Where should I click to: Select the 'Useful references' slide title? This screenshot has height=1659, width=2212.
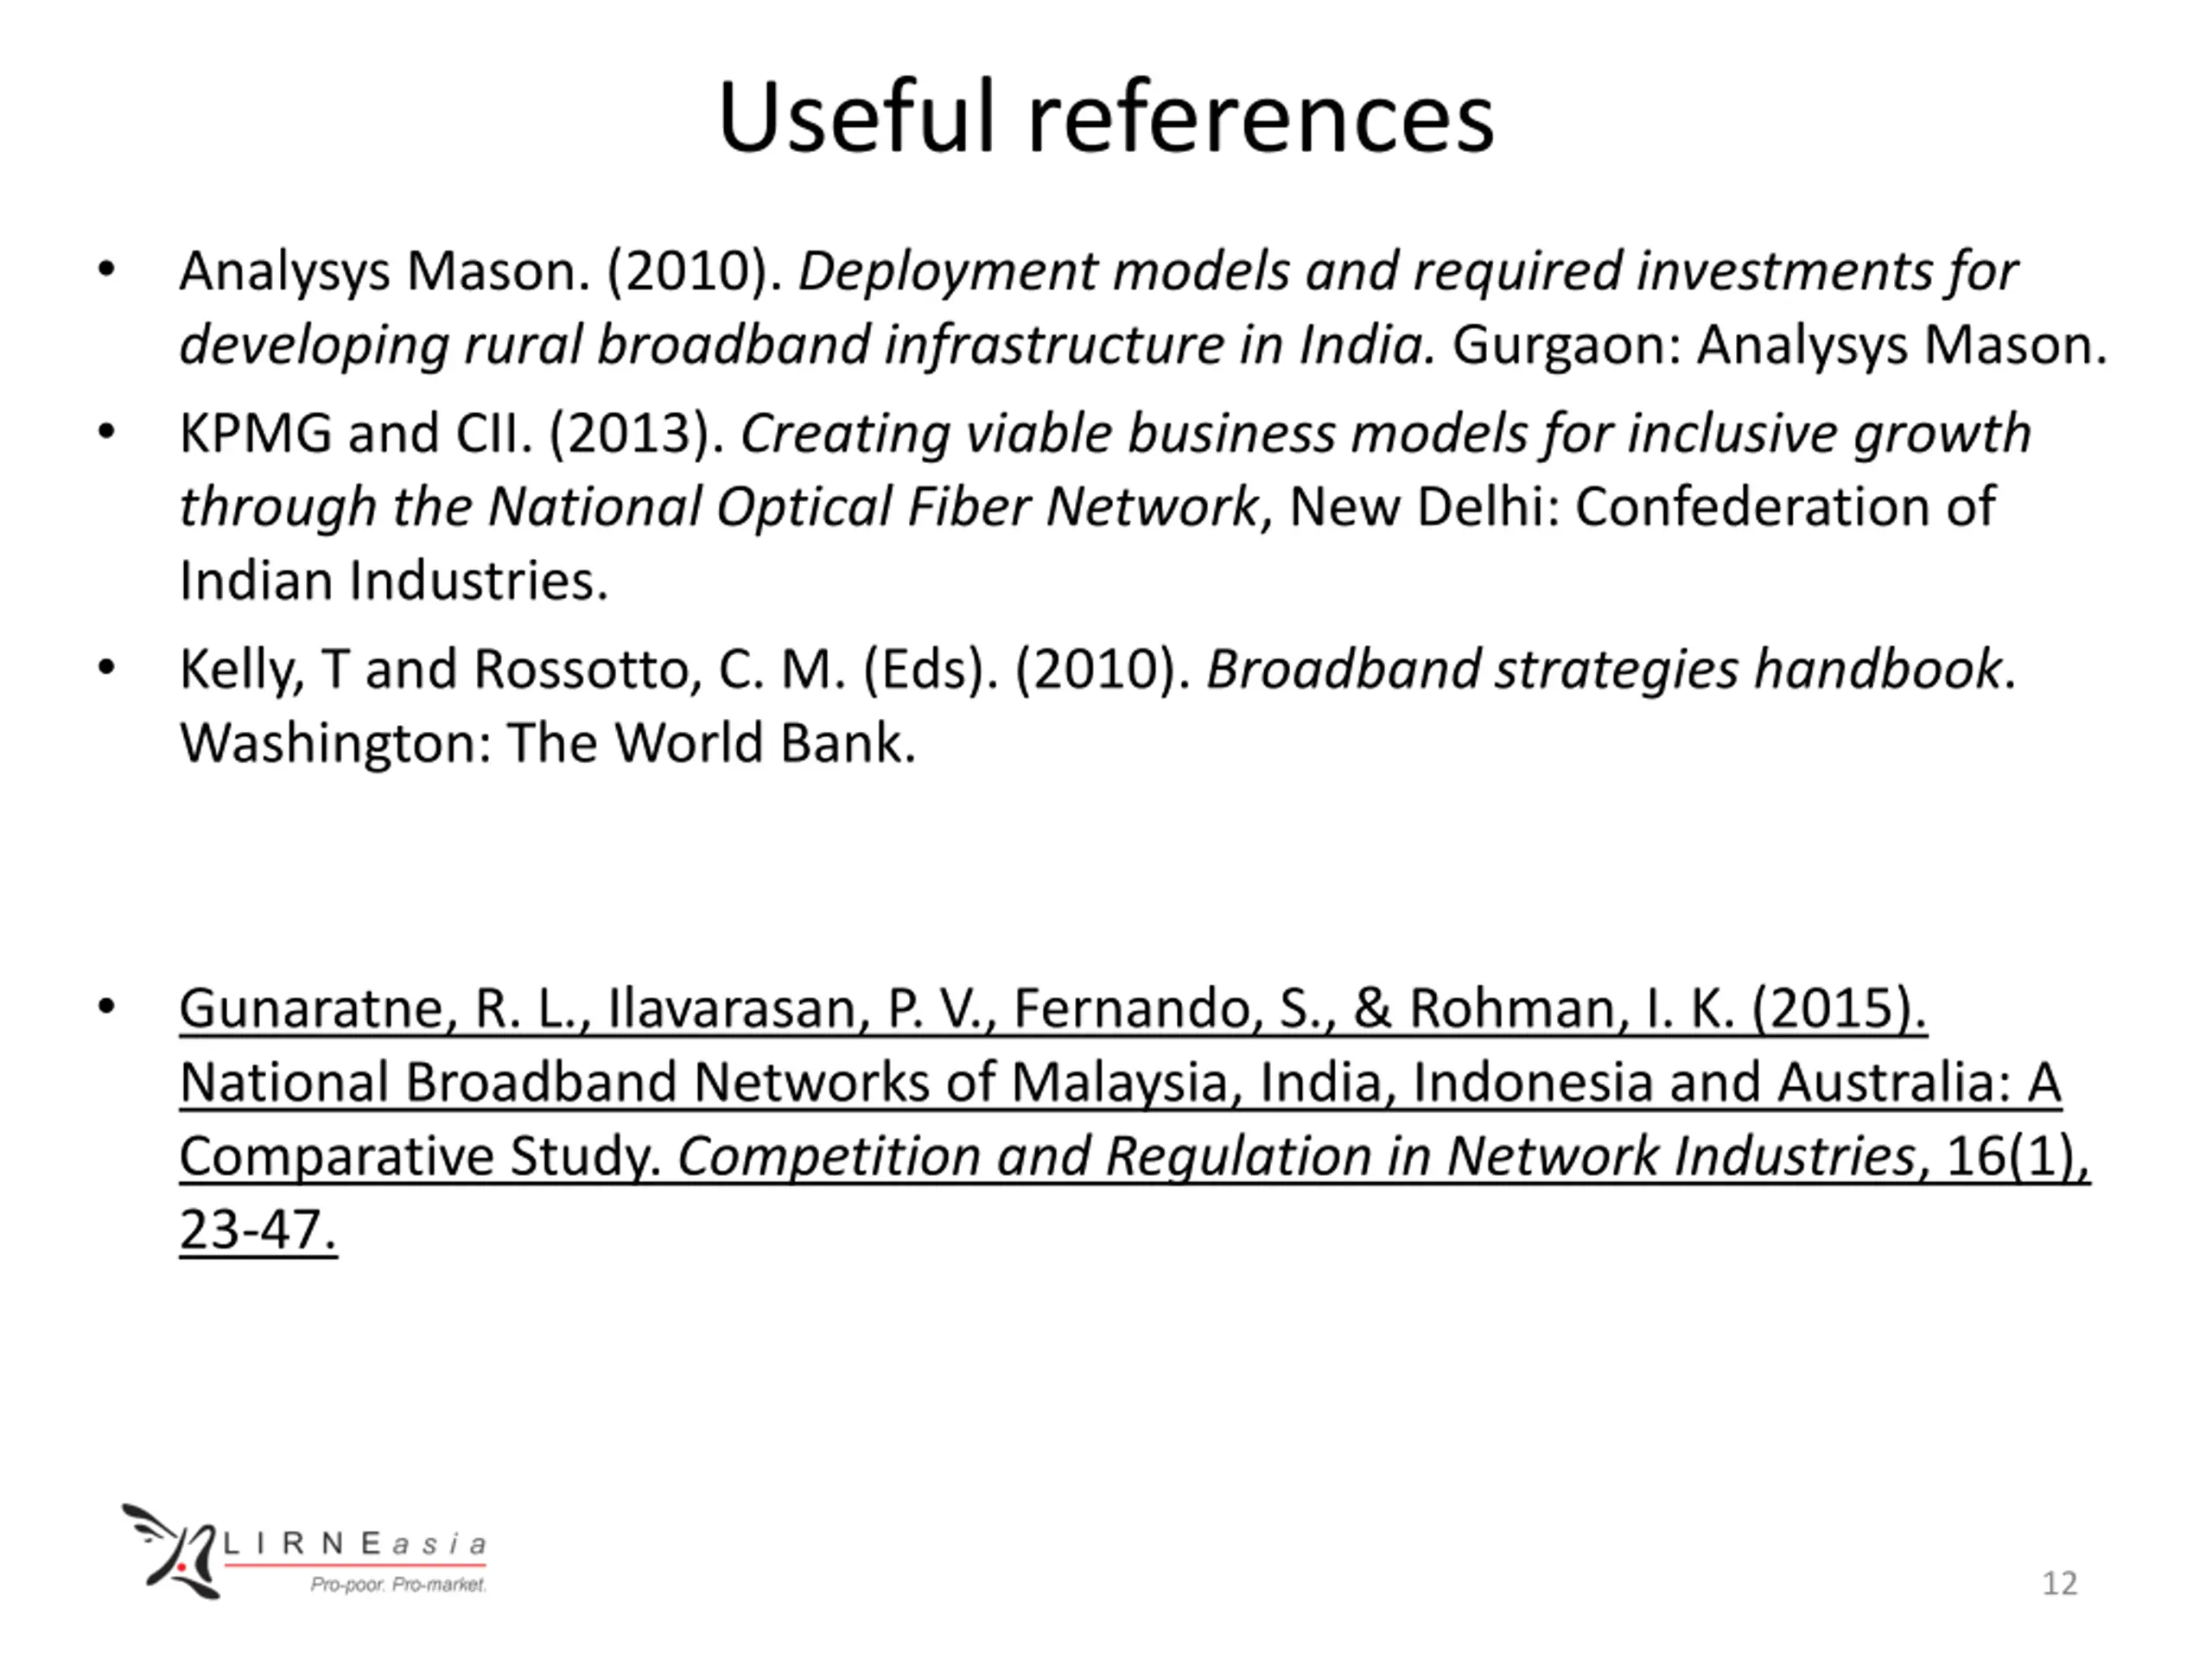pos(1106,117)
